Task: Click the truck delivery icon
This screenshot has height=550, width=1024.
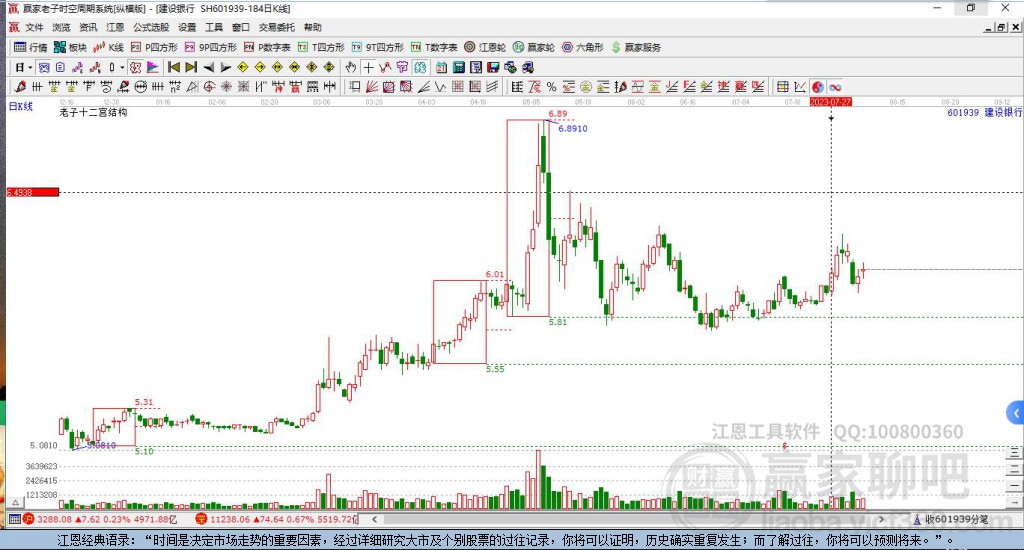Action: (528, 67)
